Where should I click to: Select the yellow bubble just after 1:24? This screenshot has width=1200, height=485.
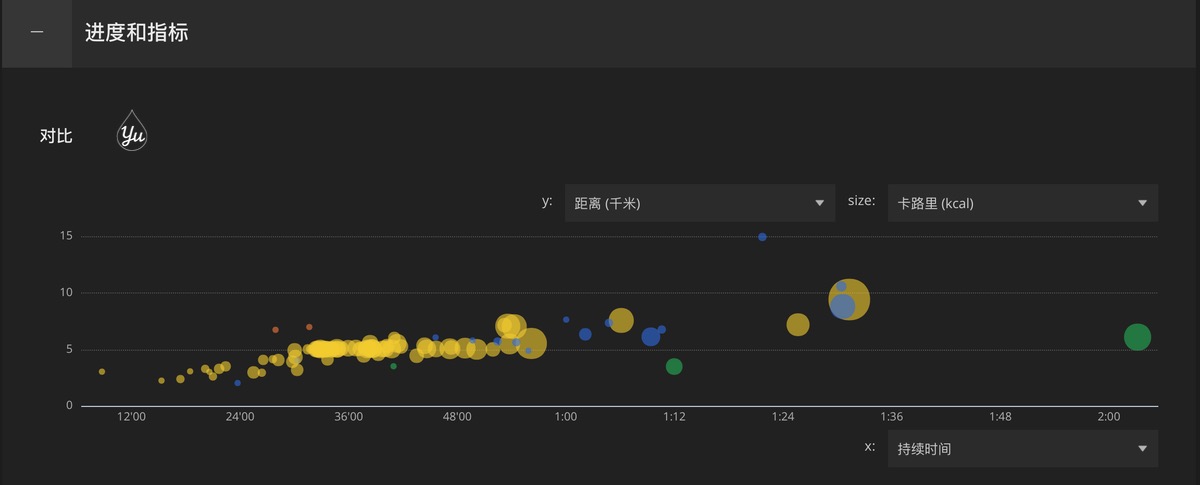tap(798, 324)
